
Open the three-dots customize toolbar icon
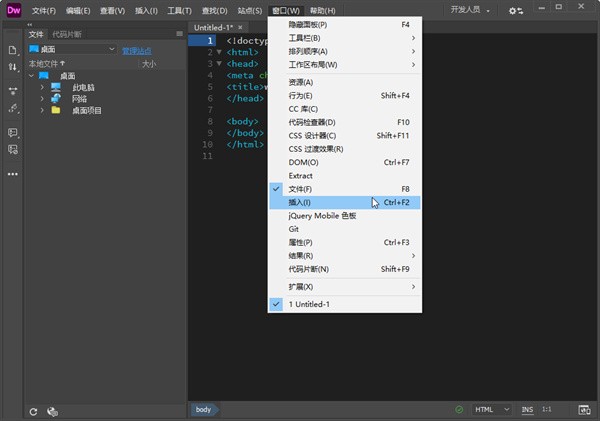[13, 173]
